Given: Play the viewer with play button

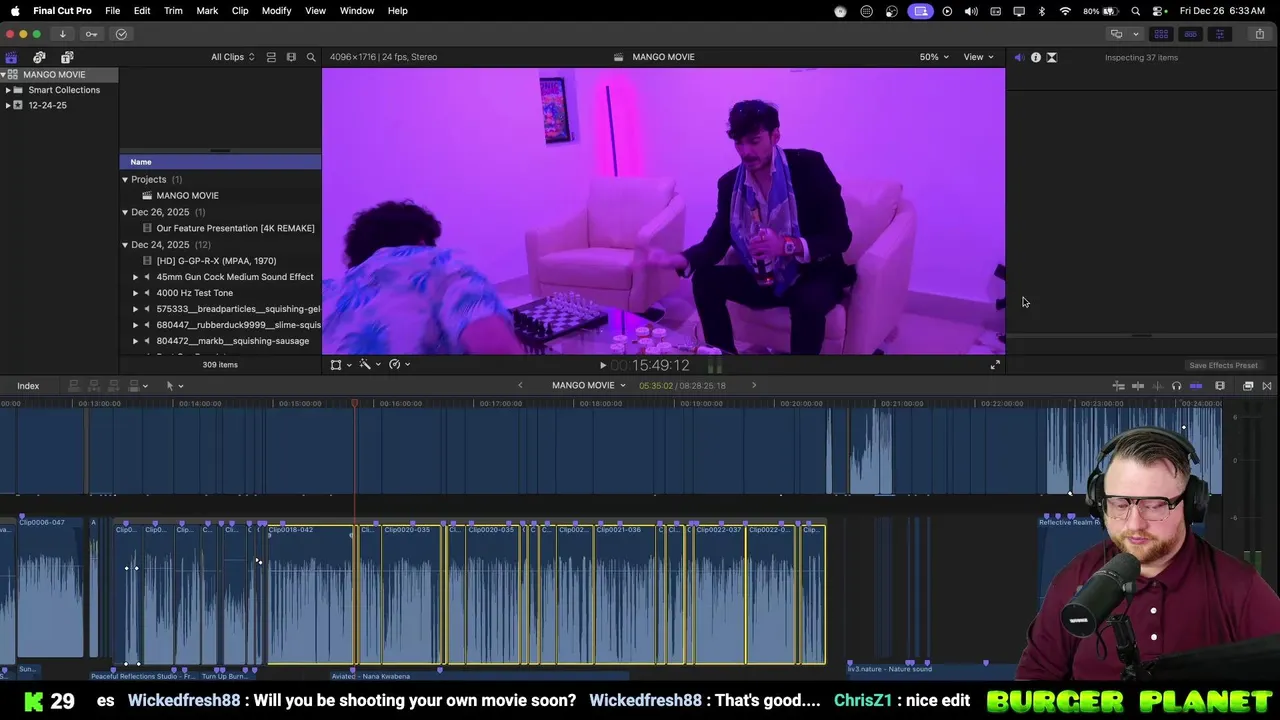Looking at the screenshot, I should 602,365.
